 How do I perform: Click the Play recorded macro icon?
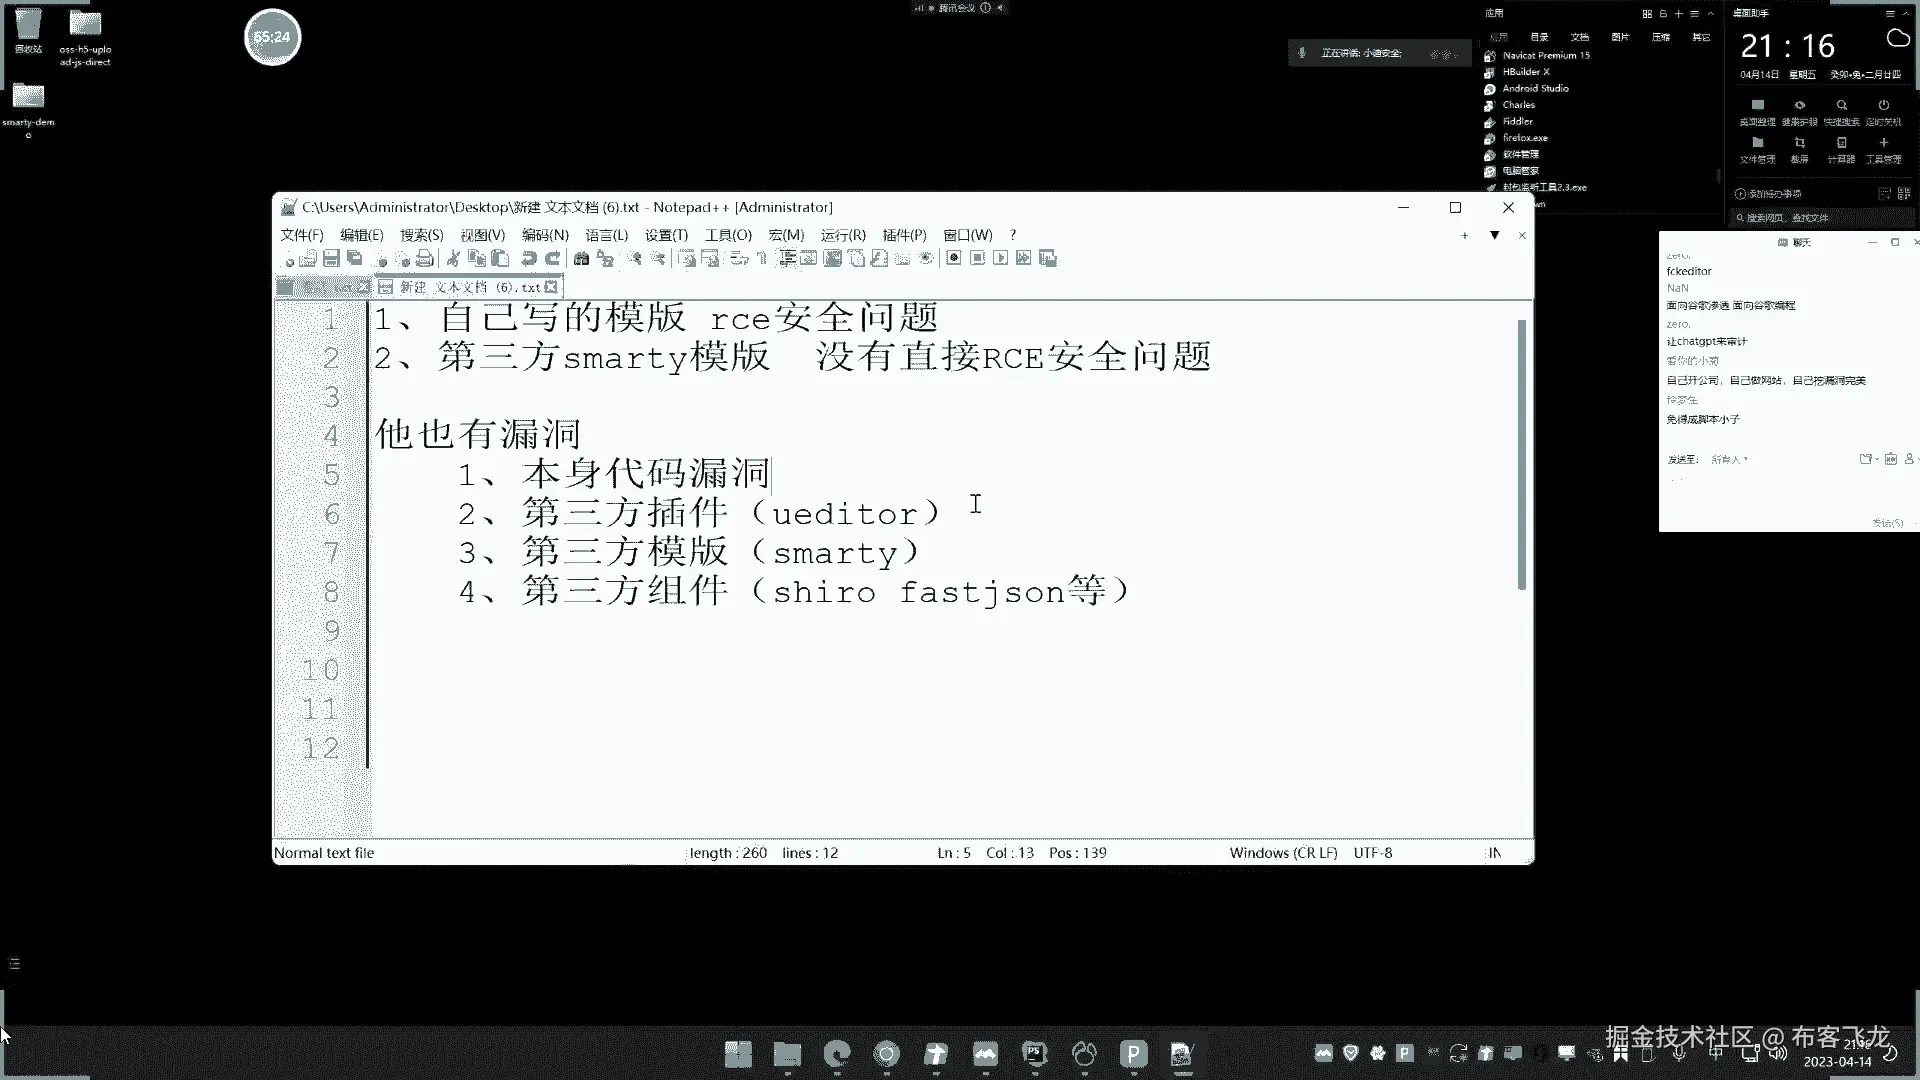(1001, 259)
